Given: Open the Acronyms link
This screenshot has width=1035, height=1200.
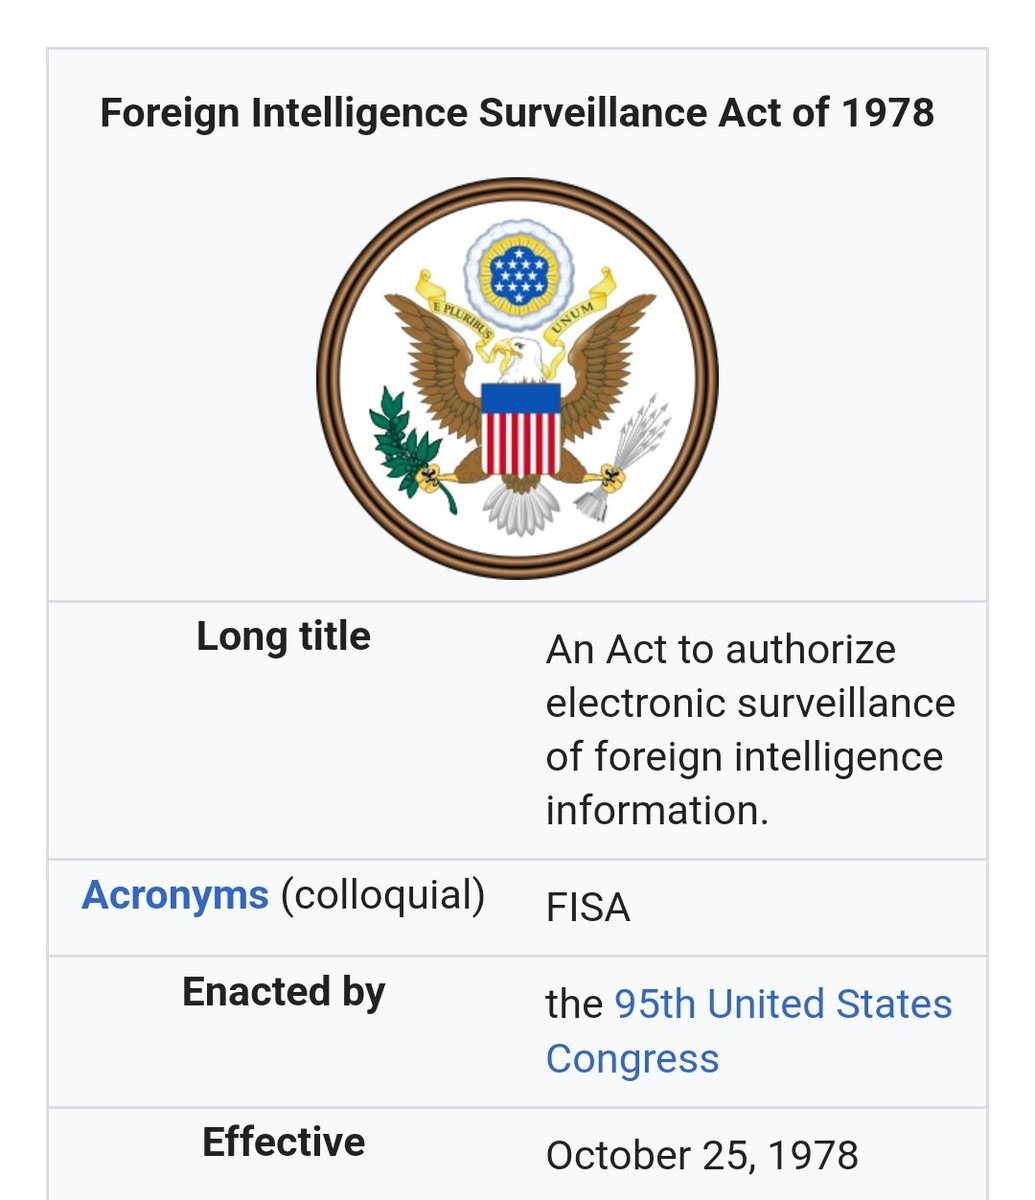Looking at the screenshot, I should tap(175, 894).
